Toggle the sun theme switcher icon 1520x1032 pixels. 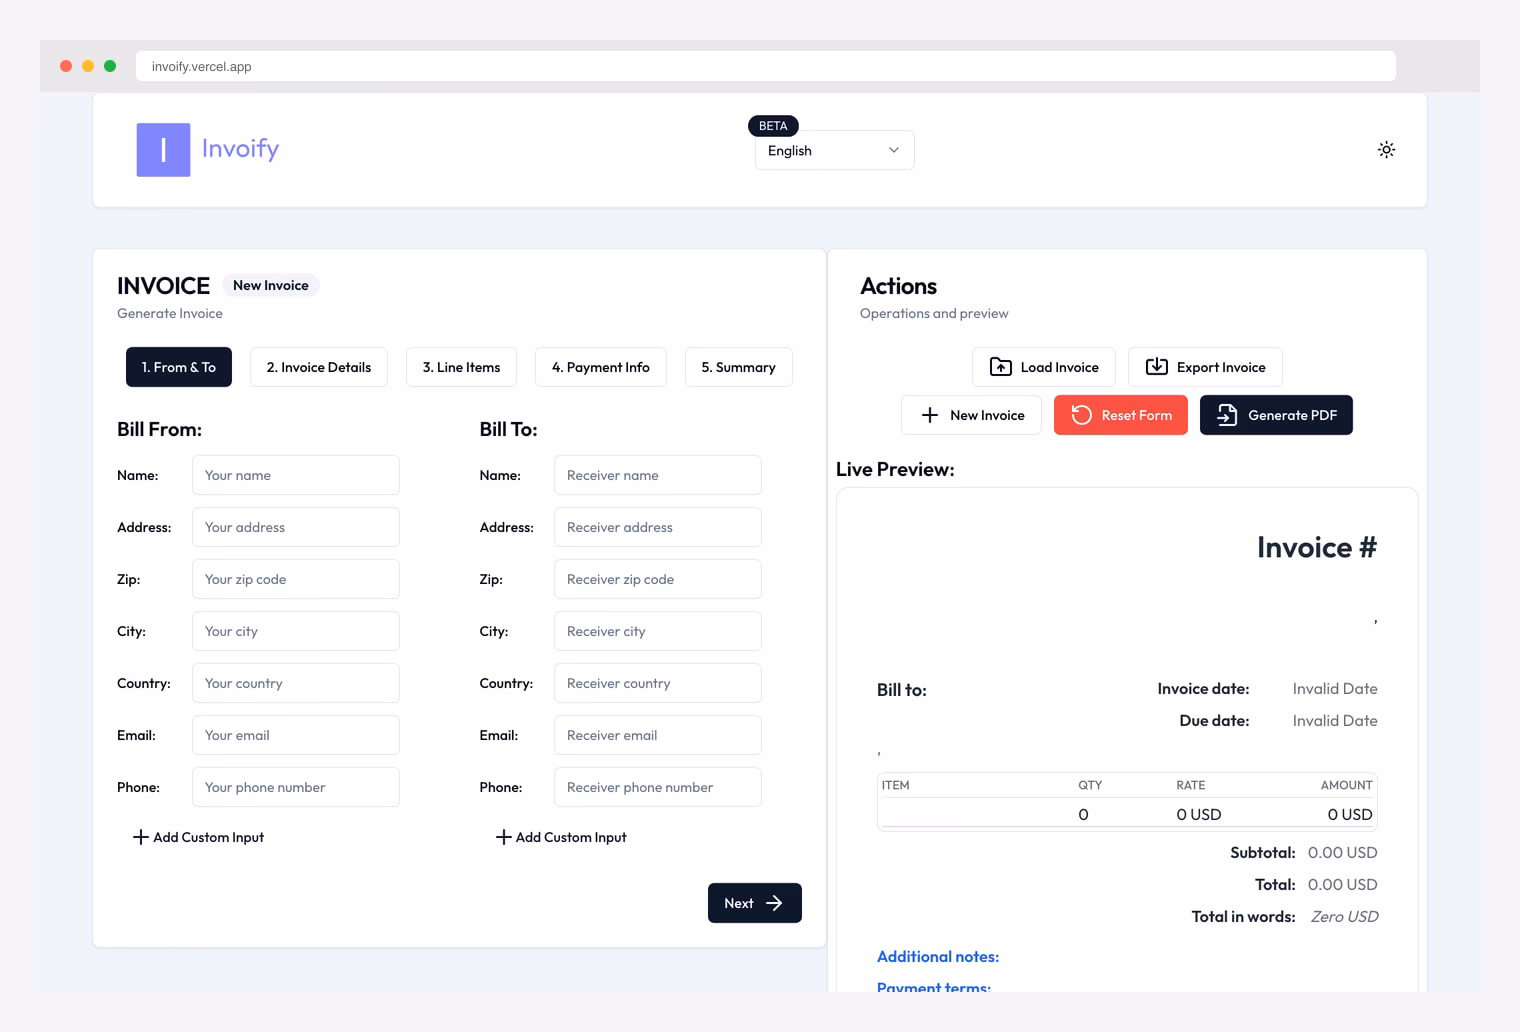point(1386,150)
